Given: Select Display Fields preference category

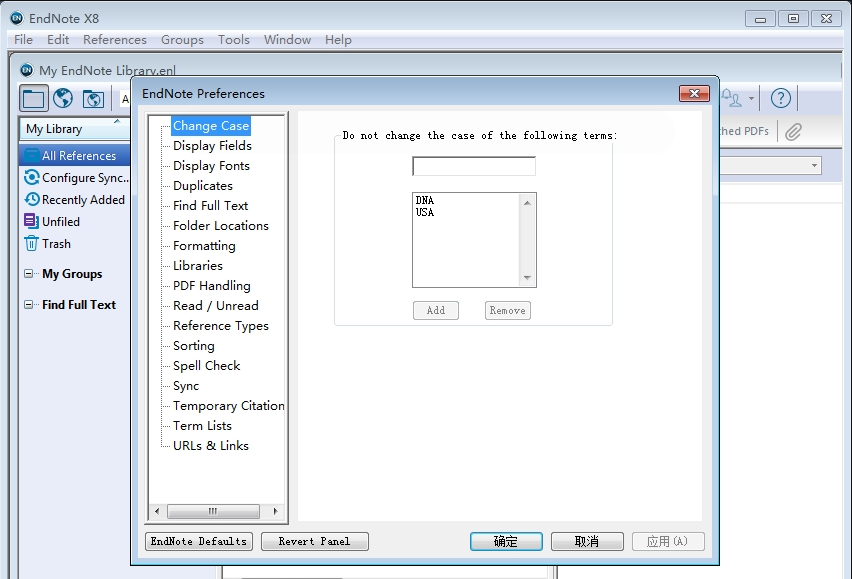Looking at the screenshot, I should point(212,146).
